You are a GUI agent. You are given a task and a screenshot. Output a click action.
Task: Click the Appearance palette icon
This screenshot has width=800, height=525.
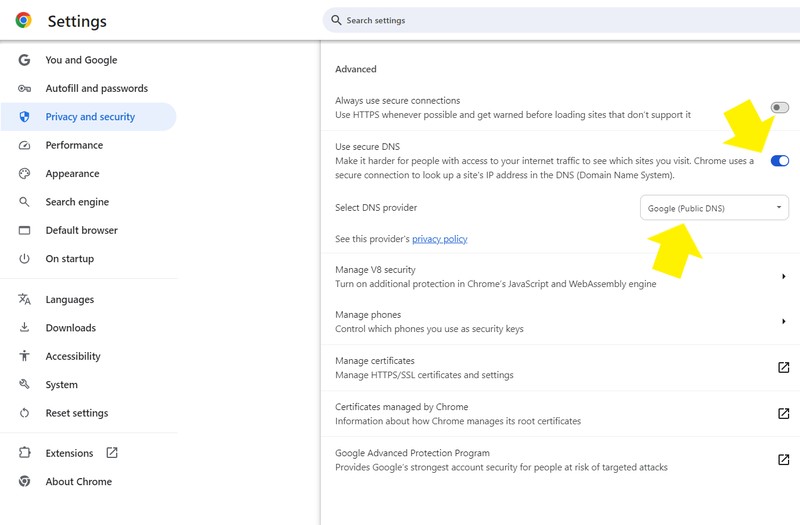[25, 174]
